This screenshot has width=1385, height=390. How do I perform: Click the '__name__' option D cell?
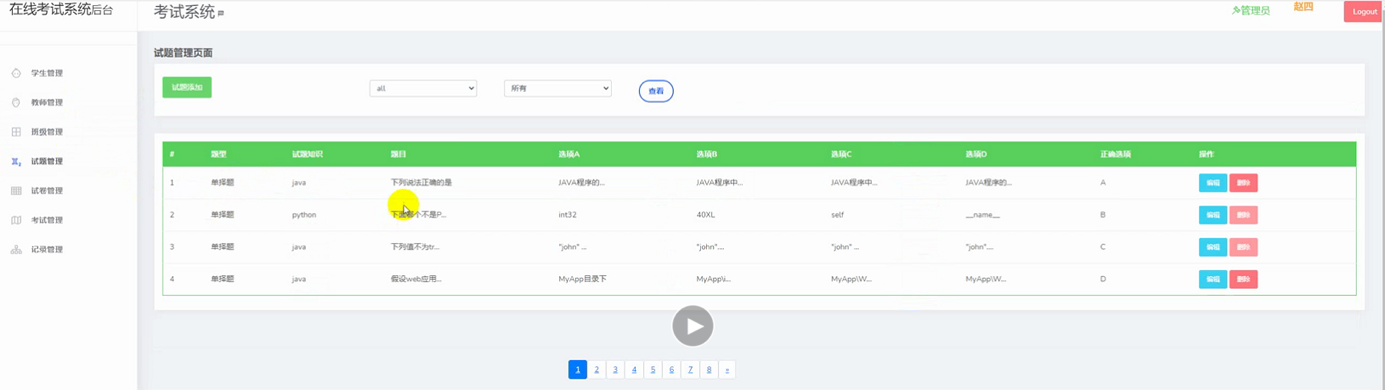982,215
